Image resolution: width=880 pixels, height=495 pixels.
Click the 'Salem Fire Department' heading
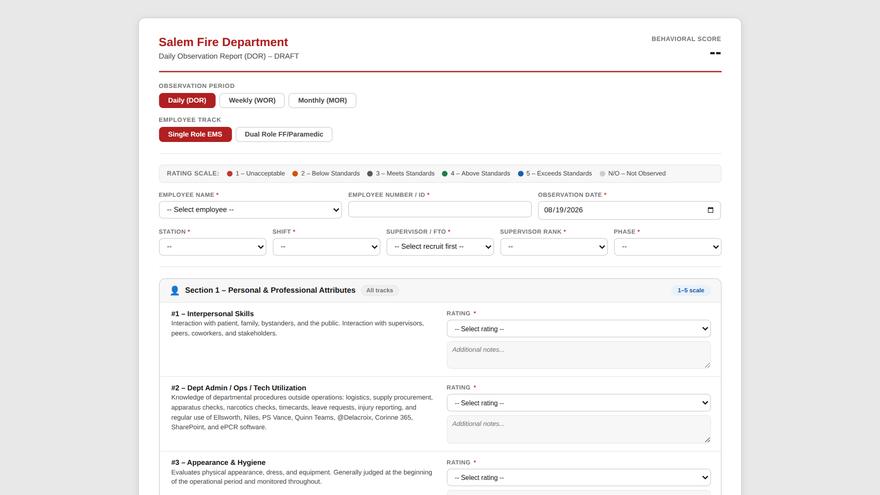pos(223,42)
